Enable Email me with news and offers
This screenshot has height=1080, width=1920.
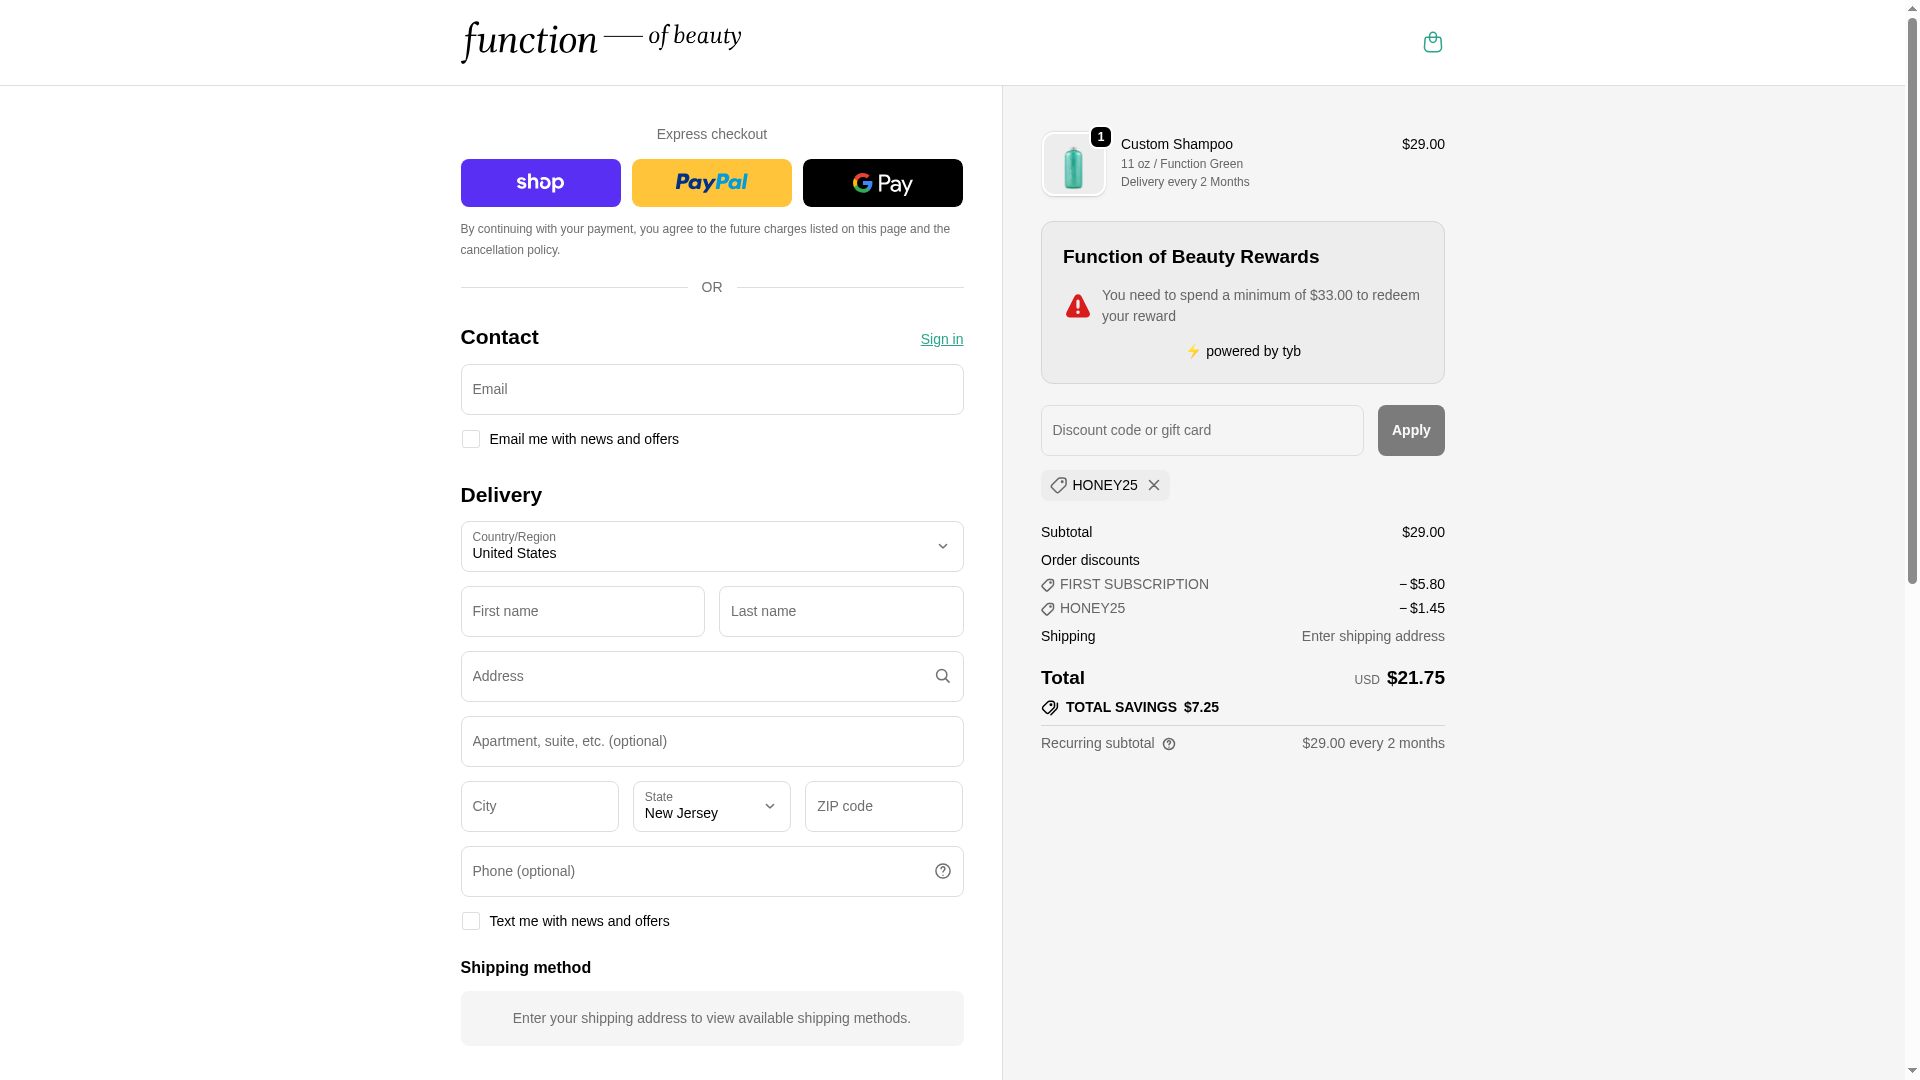point(470,439)
